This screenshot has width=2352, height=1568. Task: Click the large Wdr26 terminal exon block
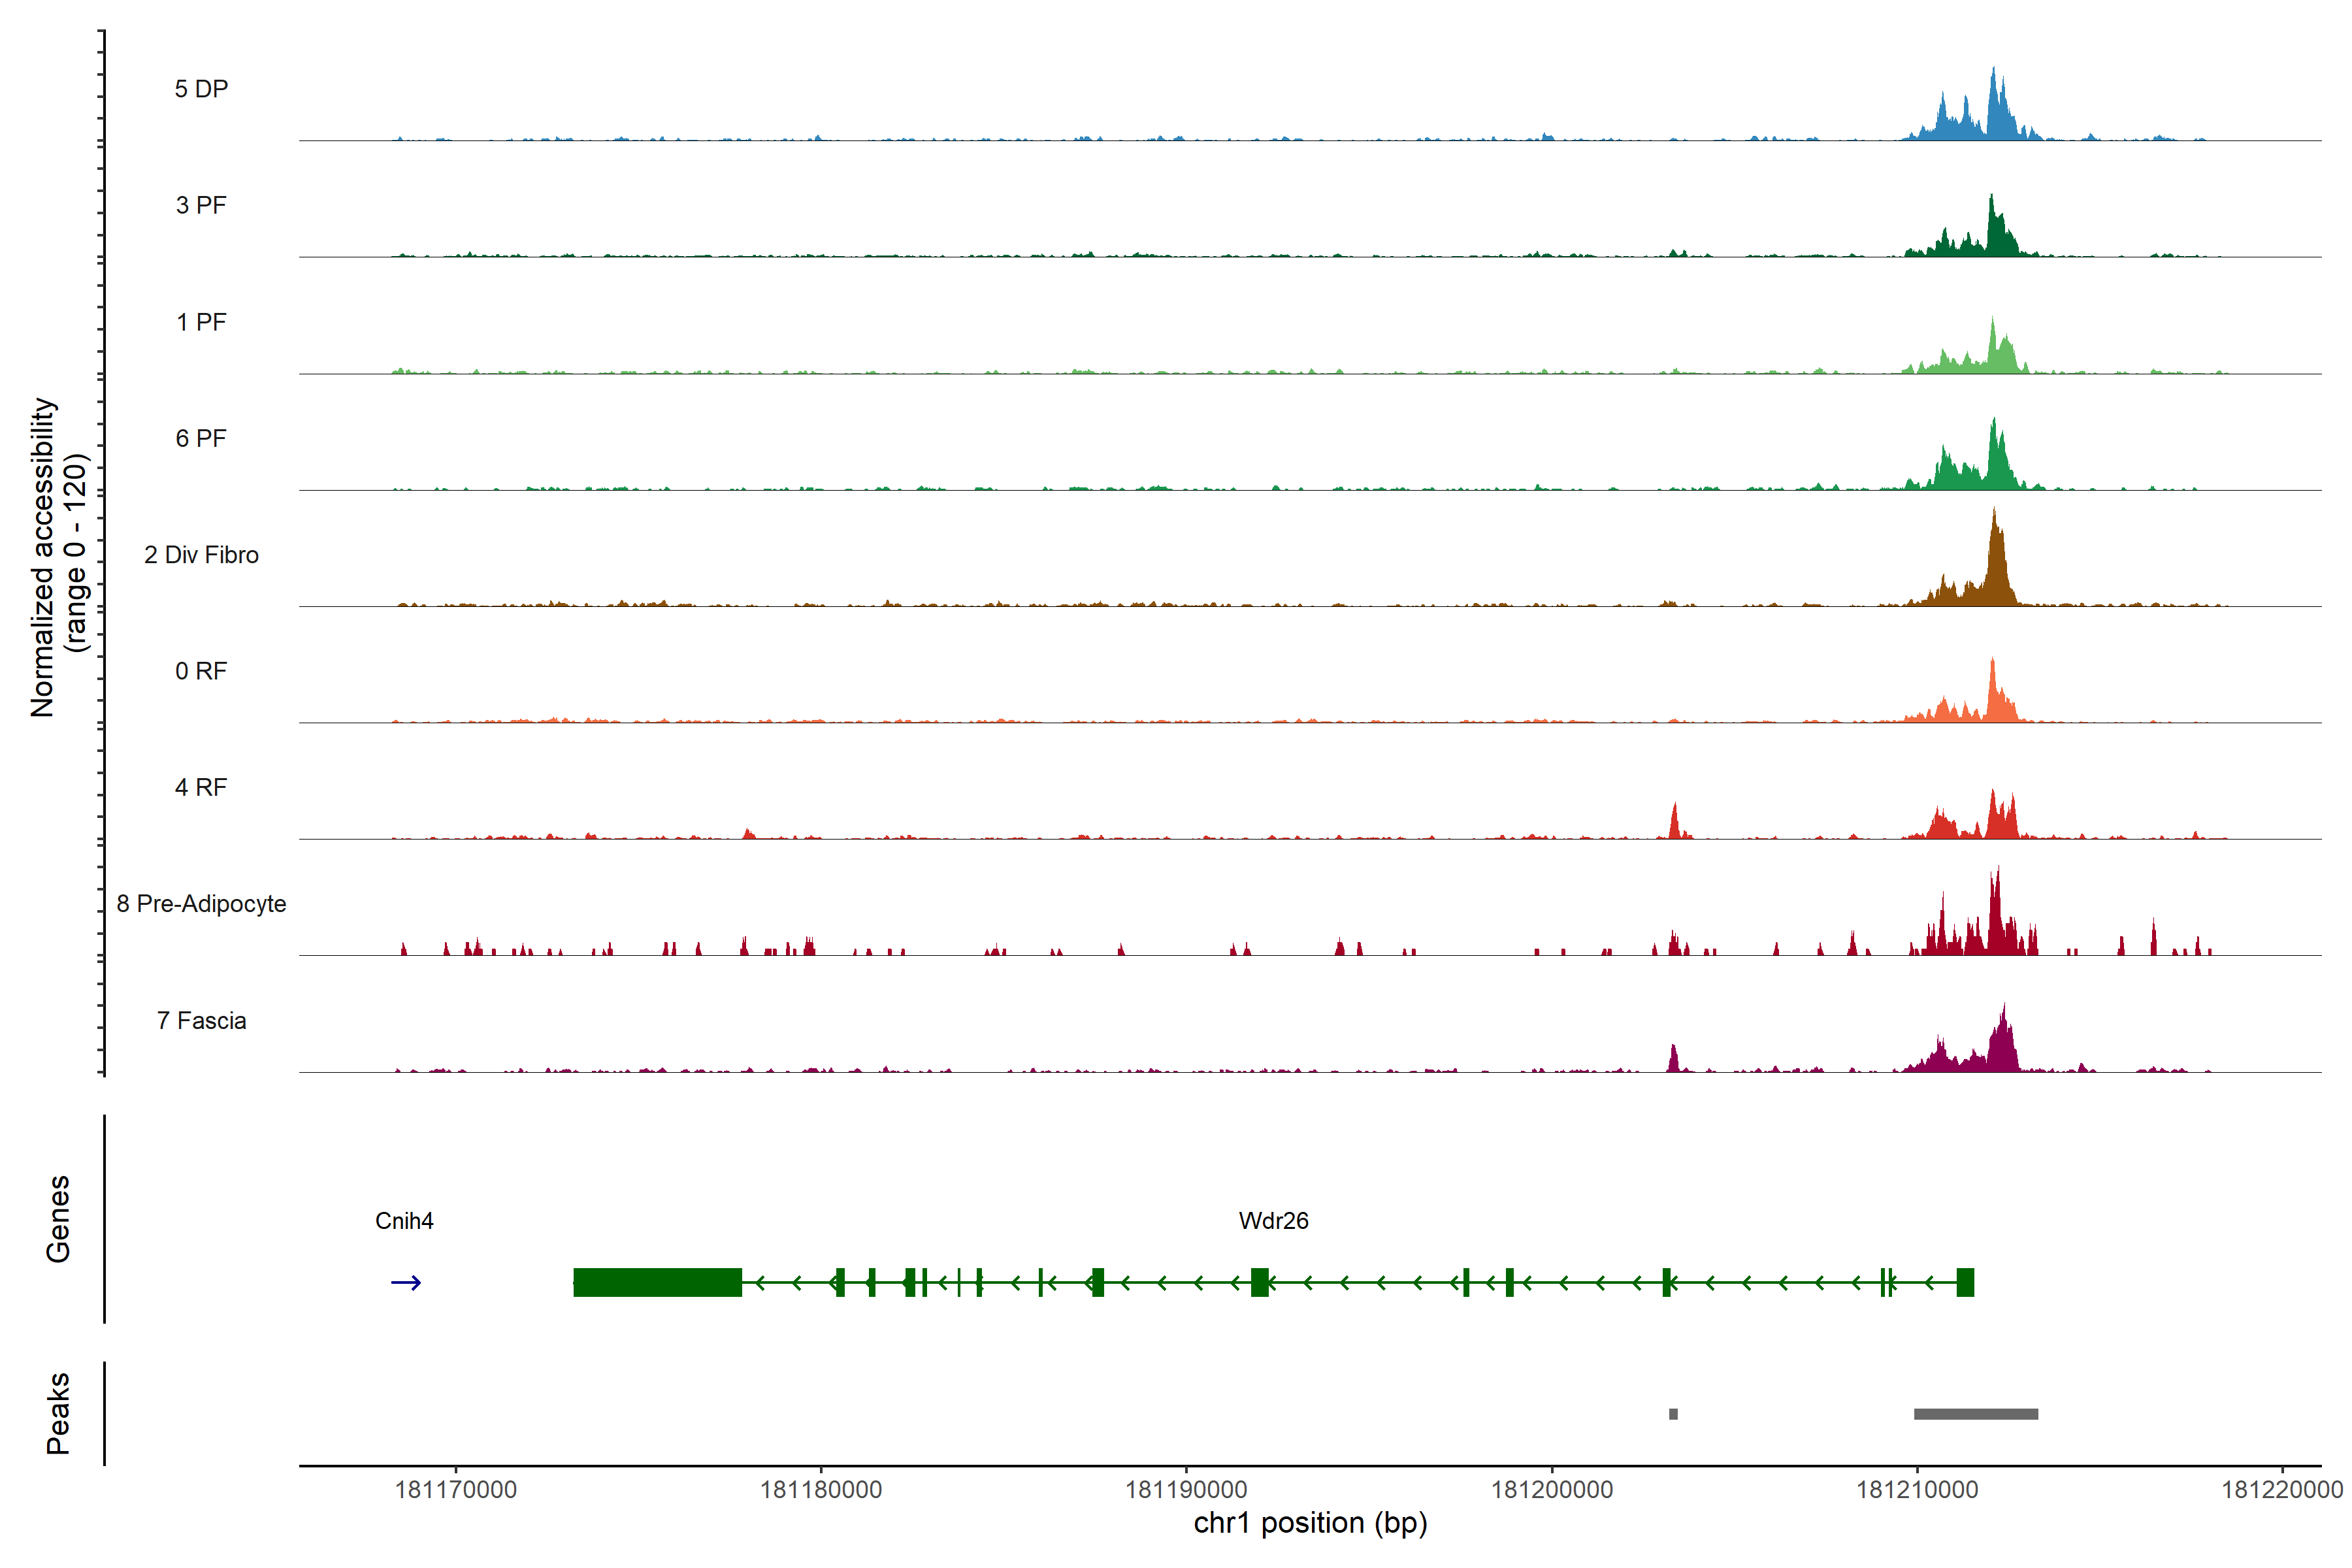[x=657, y=1282]
